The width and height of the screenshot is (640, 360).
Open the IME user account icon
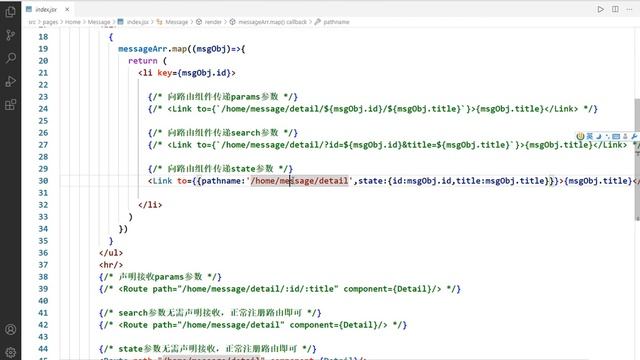coord(625,136)
